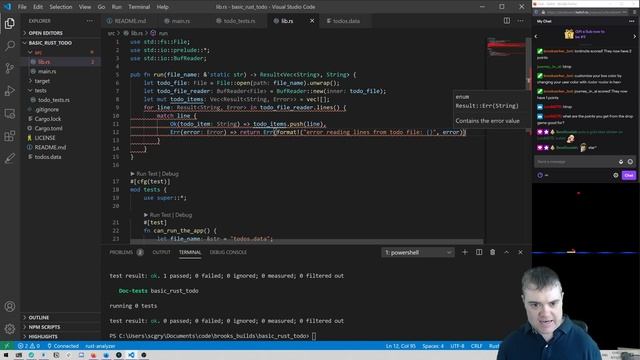Click the CRLF line ending status
The width and height of the screenshot is (640, 360).
pyautogui.click(x=476, y=346)
